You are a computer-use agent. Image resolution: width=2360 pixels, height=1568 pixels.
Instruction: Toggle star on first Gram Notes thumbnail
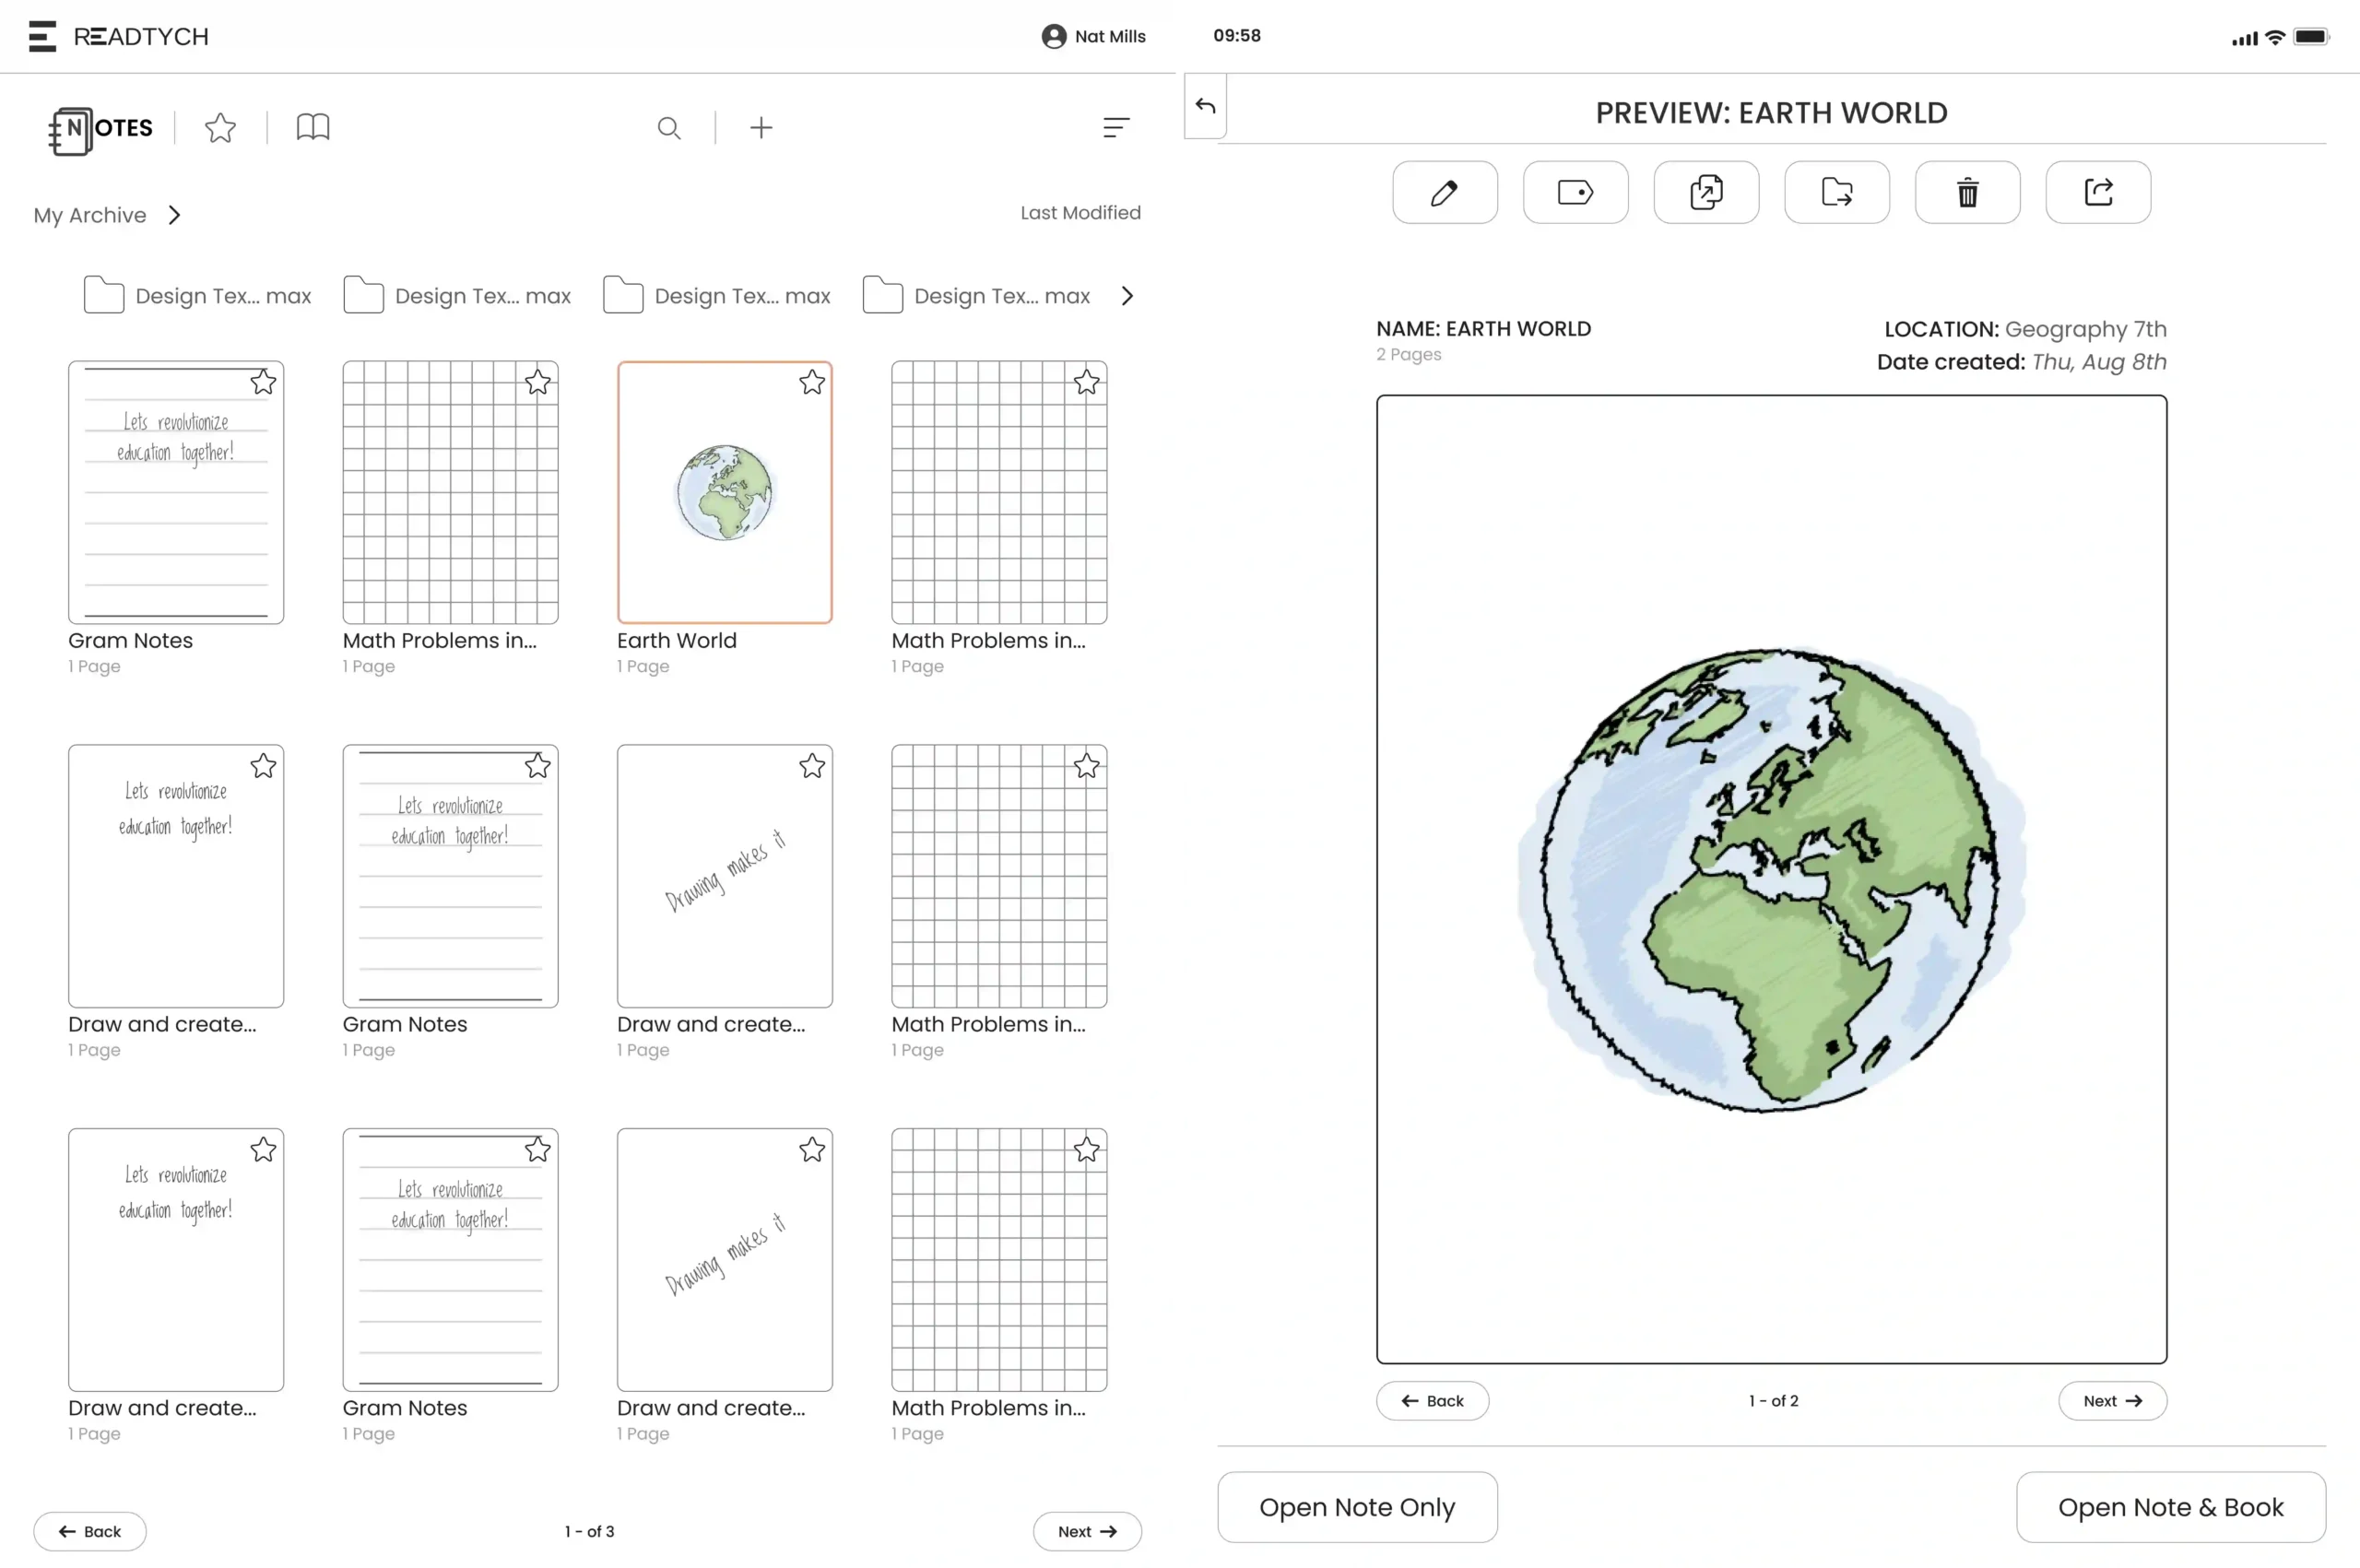point(263,382)
